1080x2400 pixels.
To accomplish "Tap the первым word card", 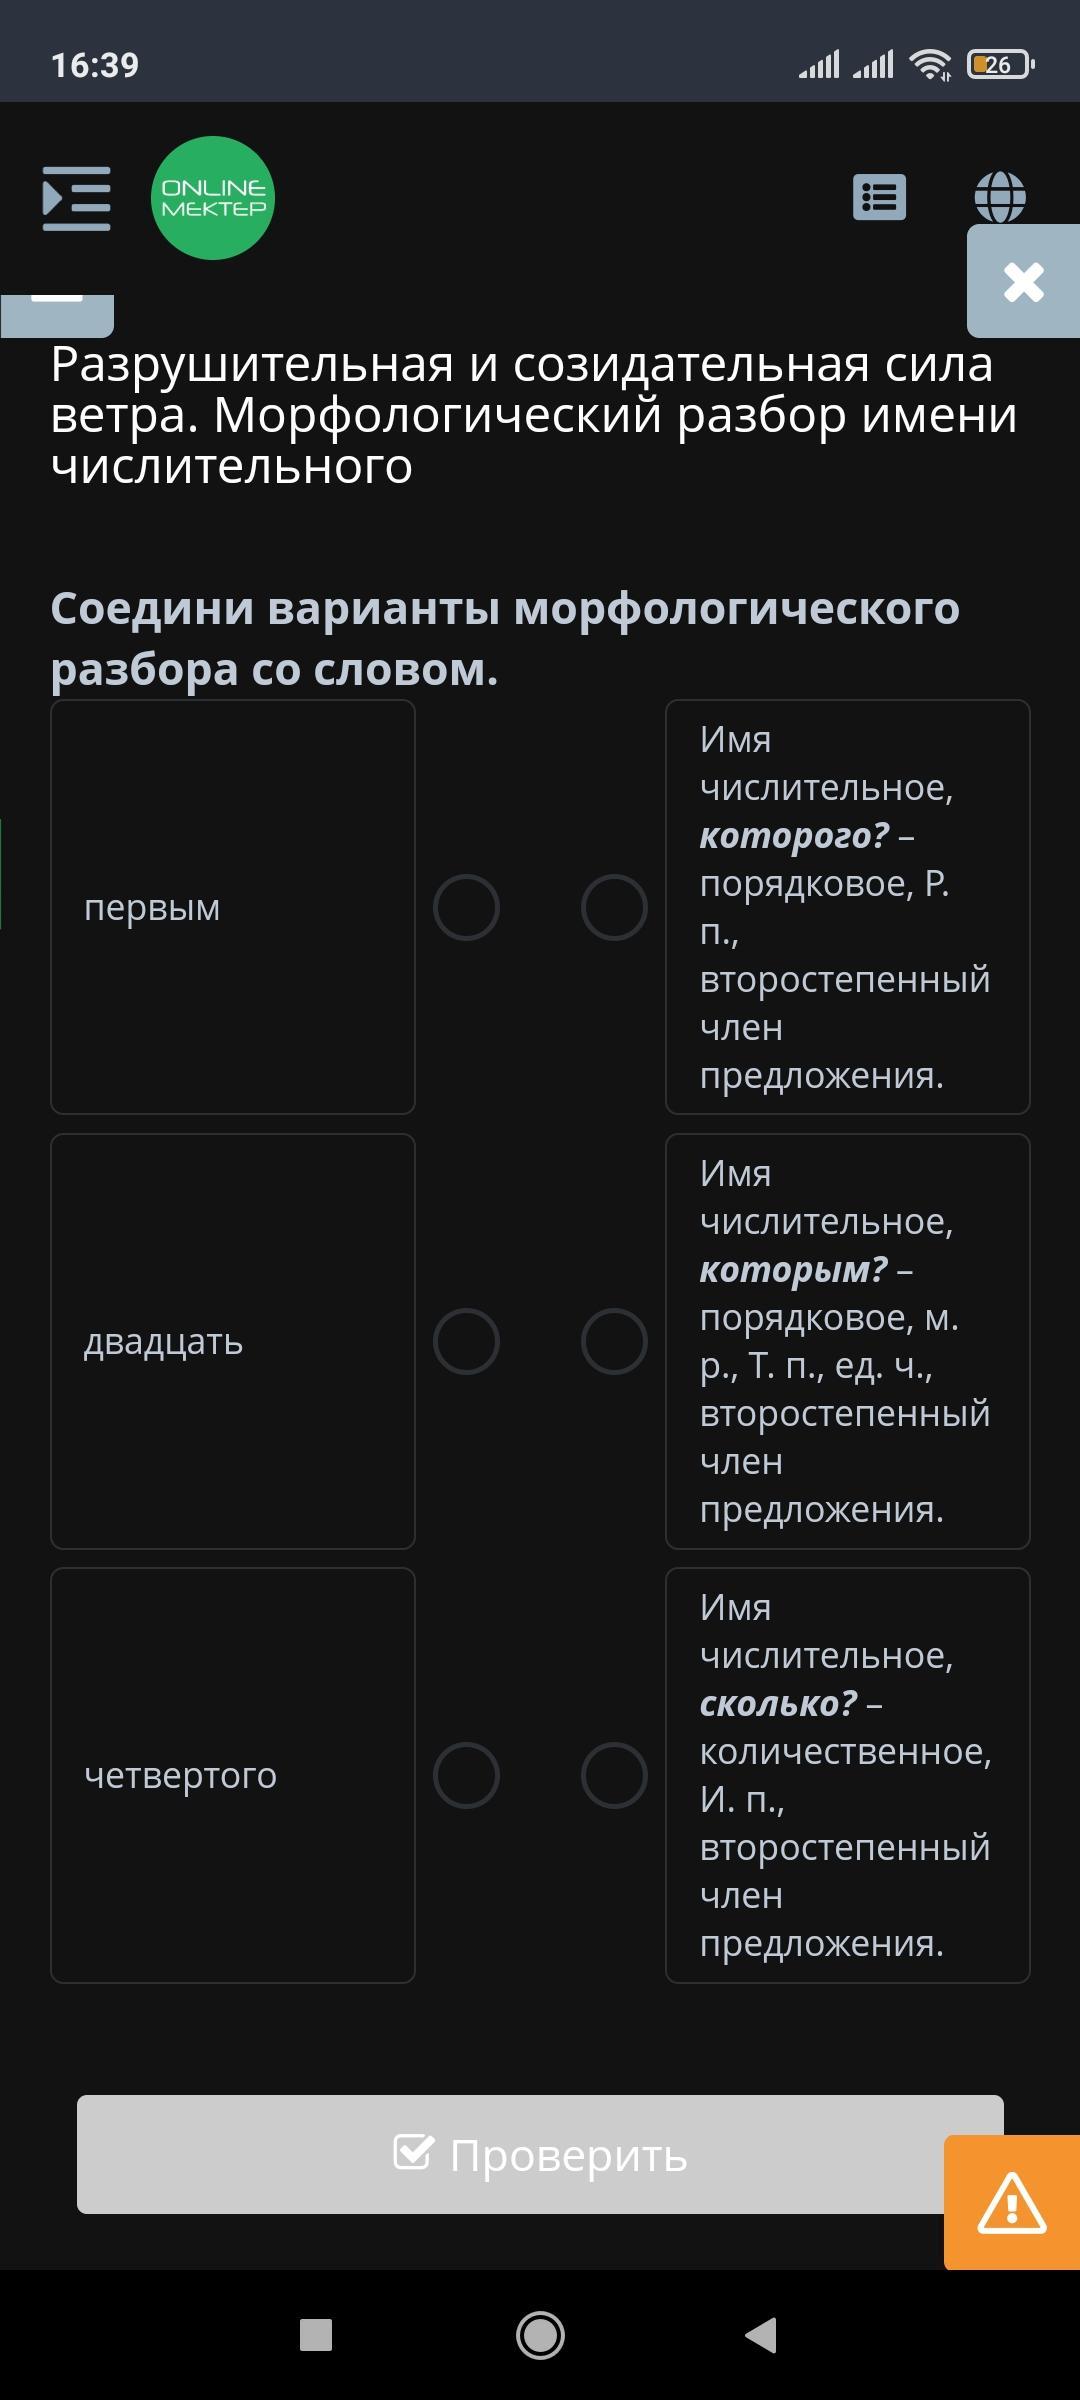I will [233, 907].
